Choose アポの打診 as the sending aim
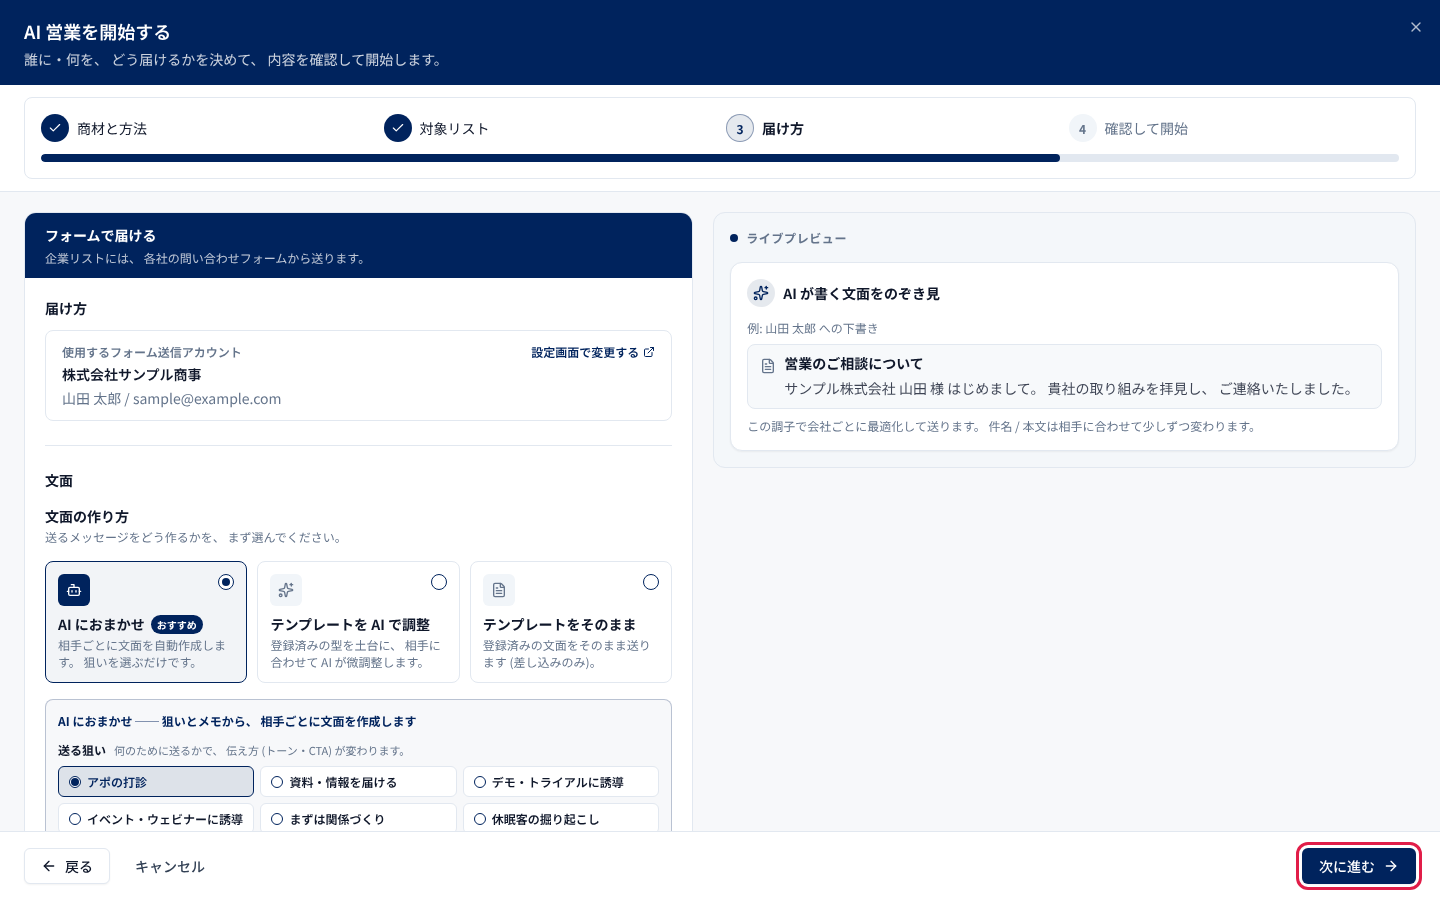This screenshot has height=900, width=1440. 156,782
